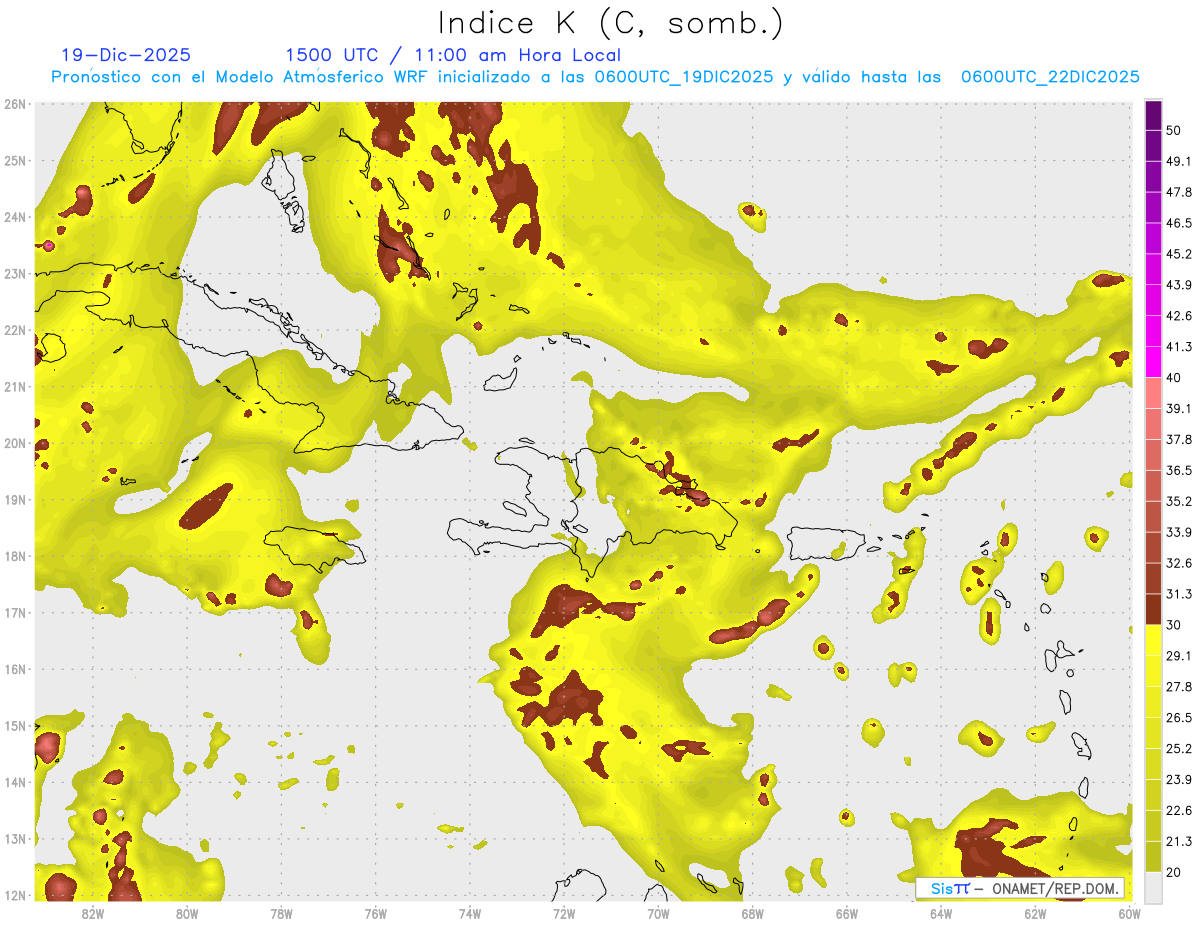The width and height of the screenshot is (1200, 927).
Task: Click the latitude label "20N"
Action: [x=15, y=443]
